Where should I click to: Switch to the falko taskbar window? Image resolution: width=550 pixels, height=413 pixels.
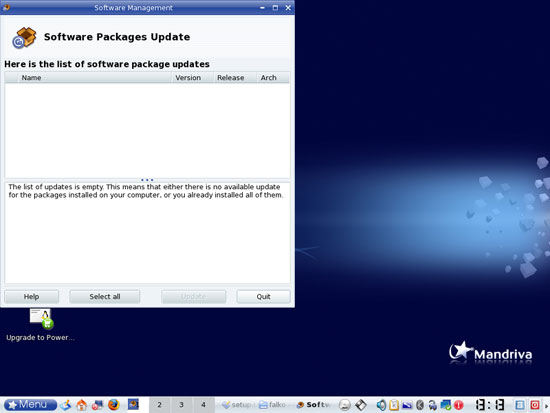point(273,405)
